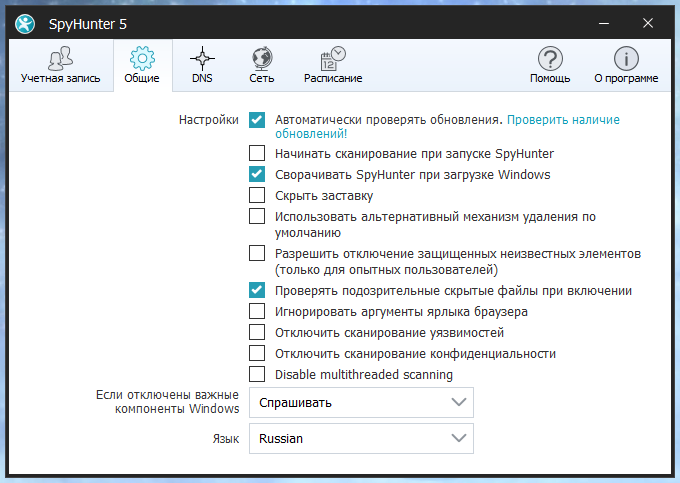Screen dimensions: 680x483
Task: Enable Игнорировать аргументы ярлыка браузера
Action: click(257, 311)
